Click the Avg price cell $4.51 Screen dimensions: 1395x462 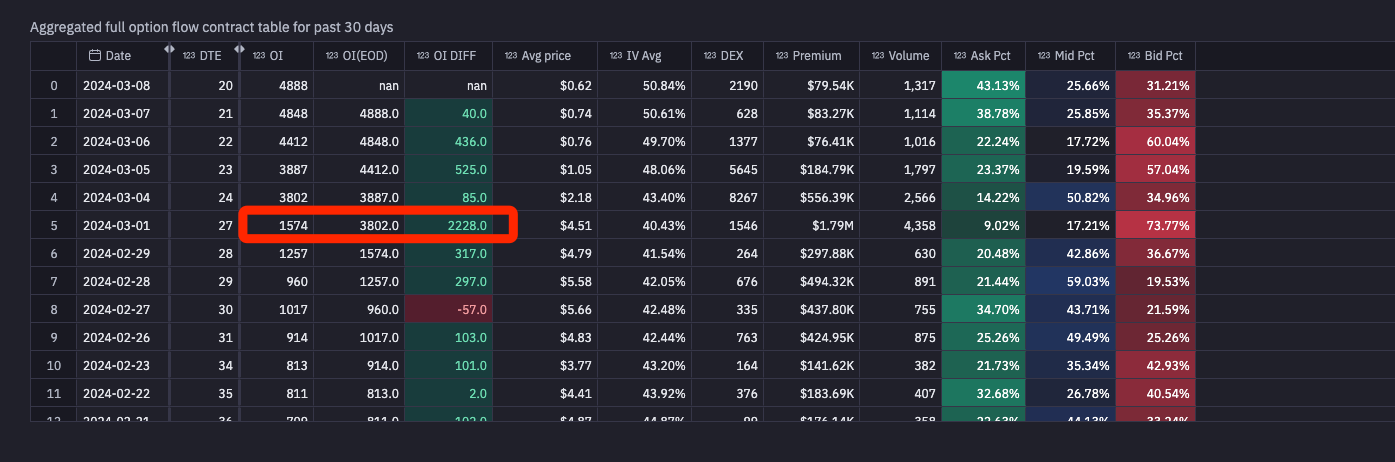(x=546, y=226)
